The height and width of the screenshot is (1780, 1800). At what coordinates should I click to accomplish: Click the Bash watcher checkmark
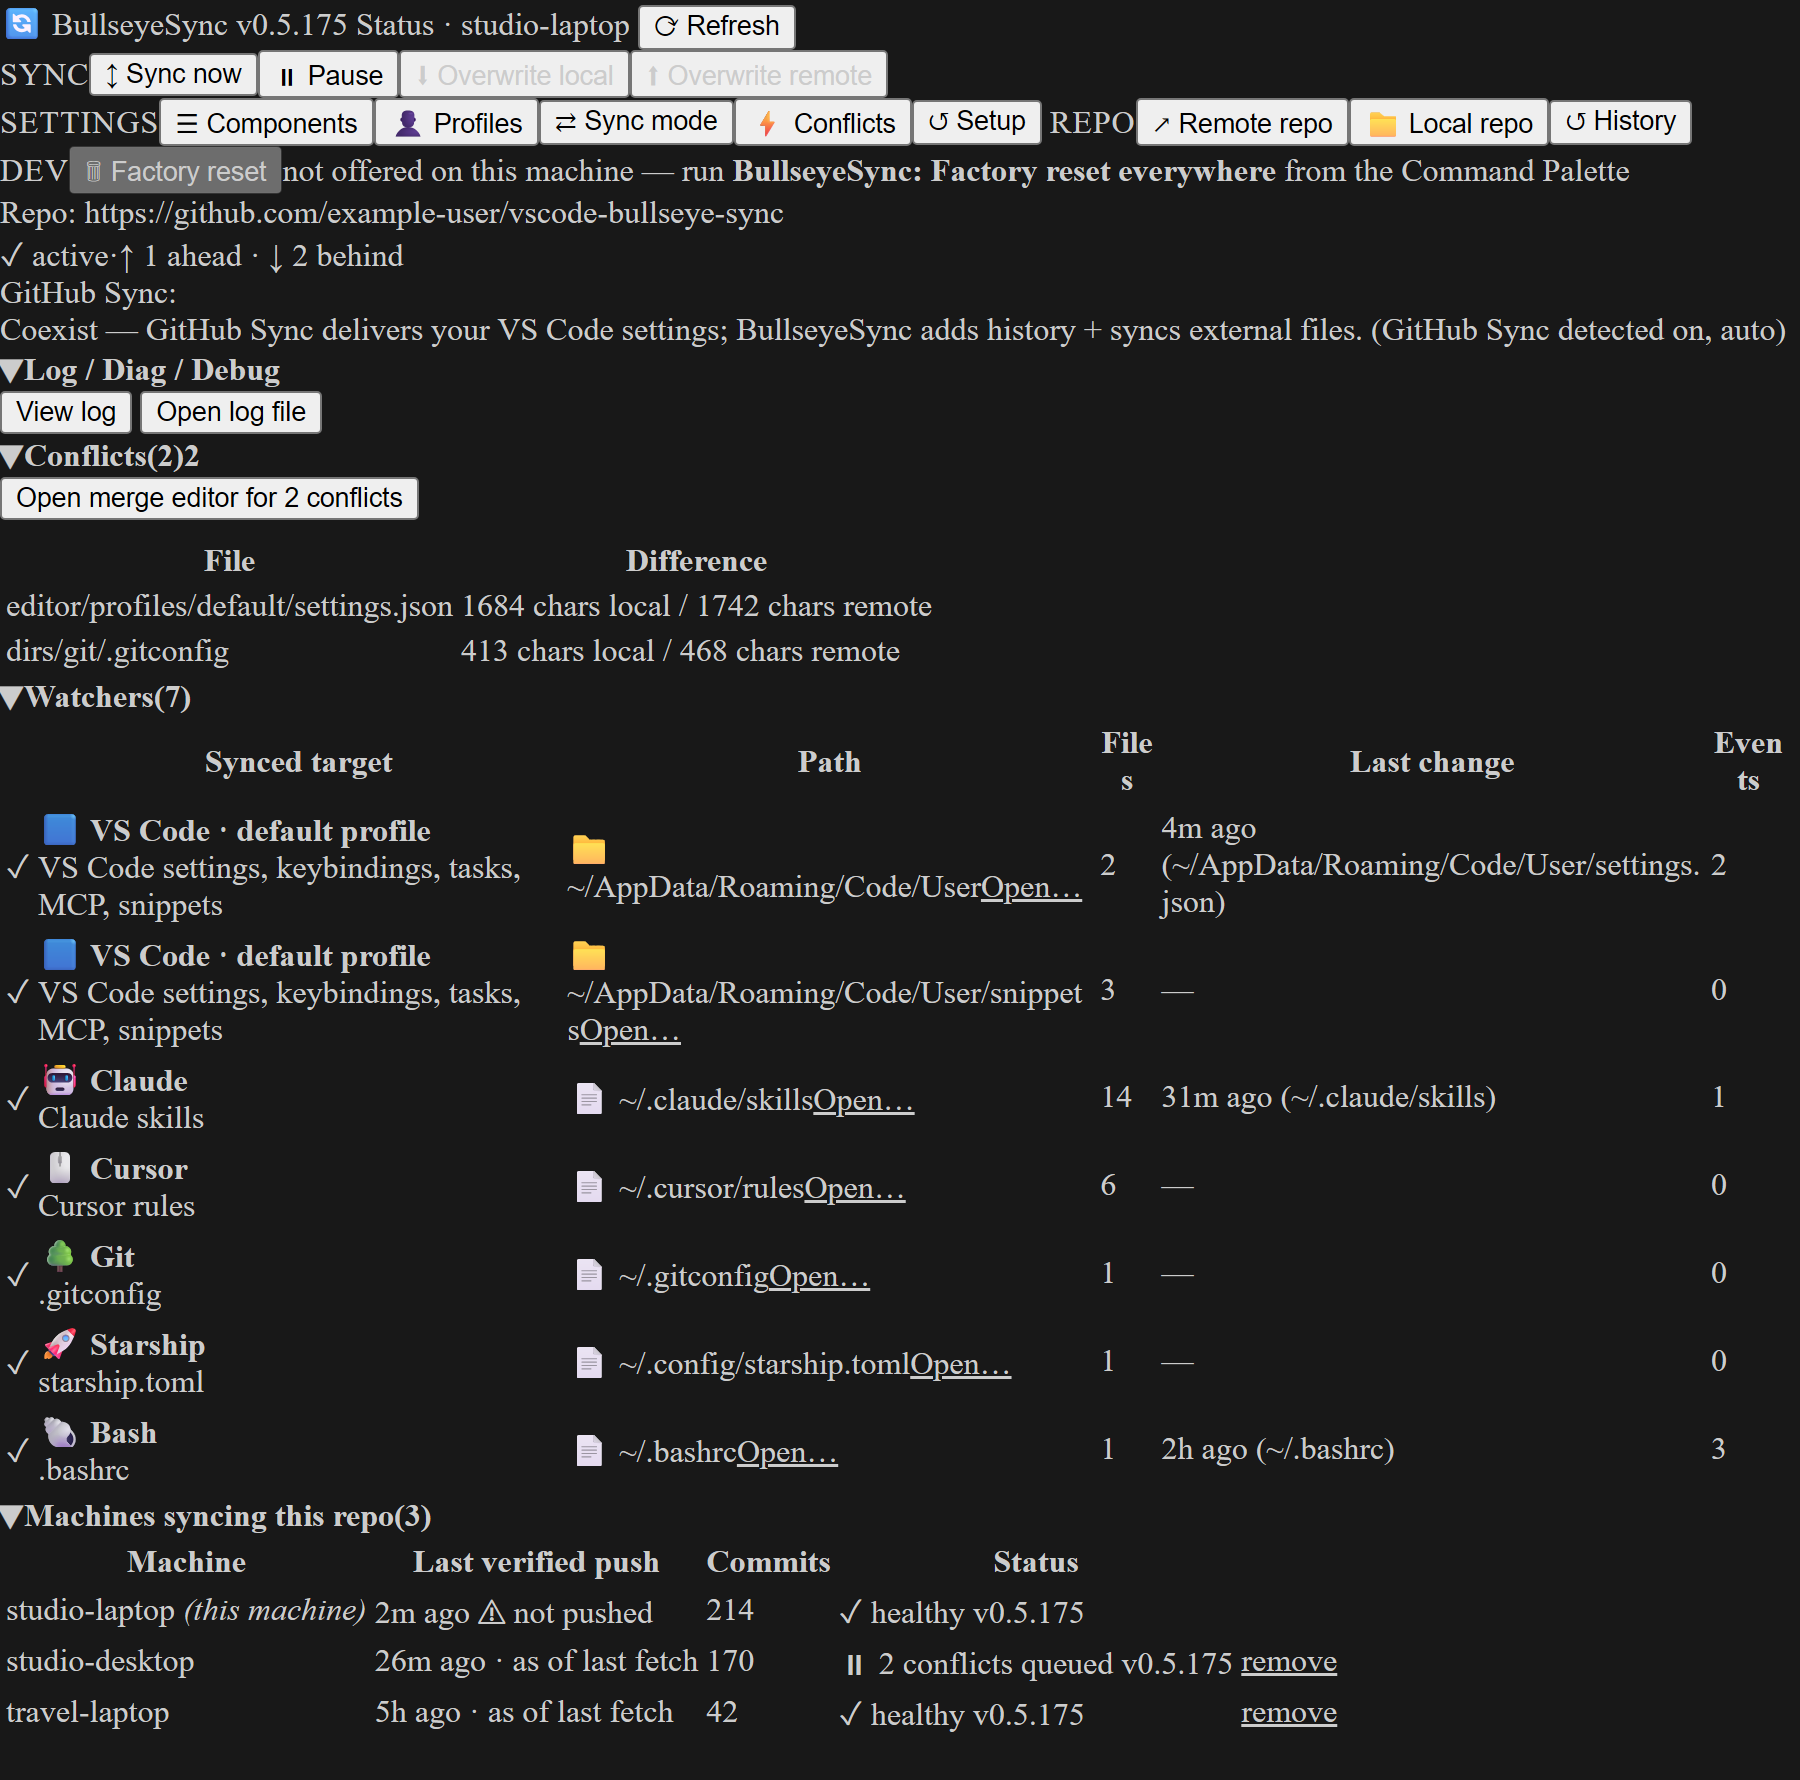coord(18,1451)
